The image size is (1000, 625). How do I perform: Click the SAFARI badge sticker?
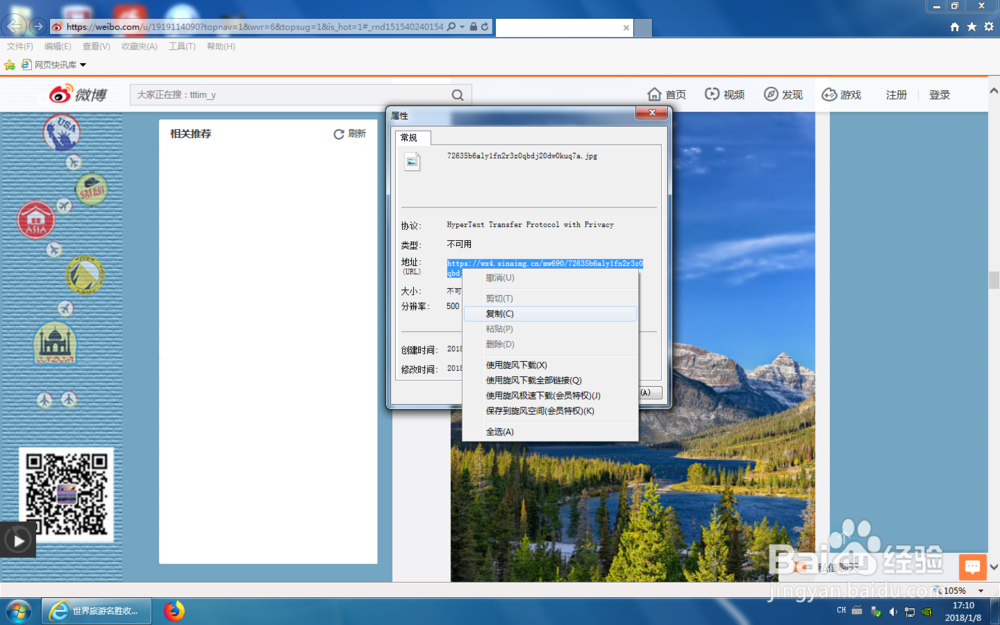[x=91, y=189]
